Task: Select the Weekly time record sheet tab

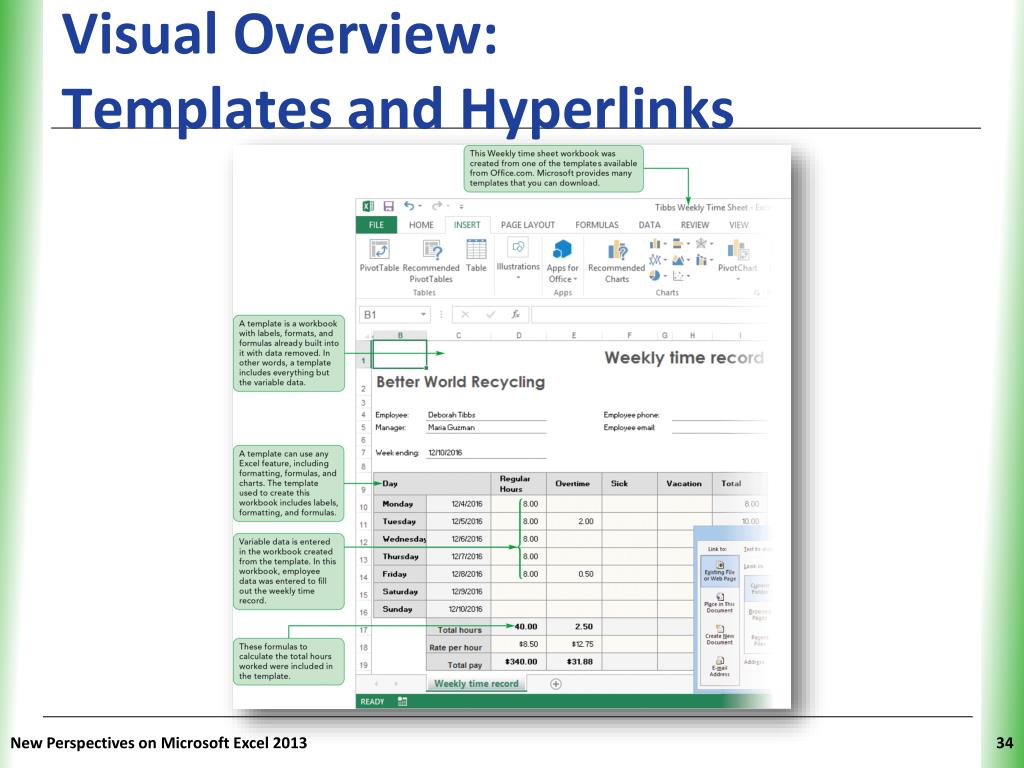Action: (x=476, y=684)
